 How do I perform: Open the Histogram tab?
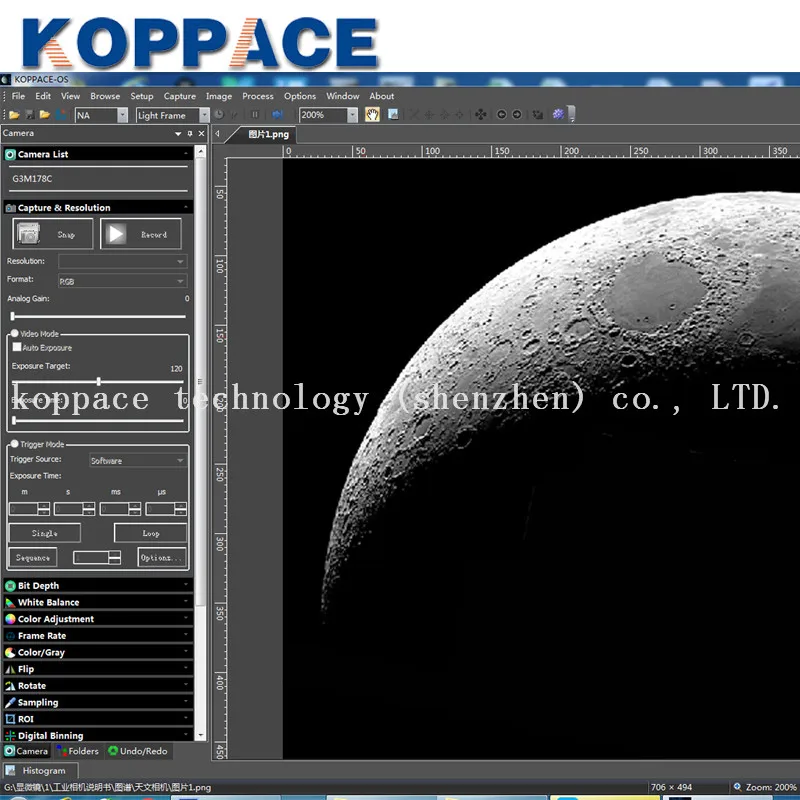[40, 770]
